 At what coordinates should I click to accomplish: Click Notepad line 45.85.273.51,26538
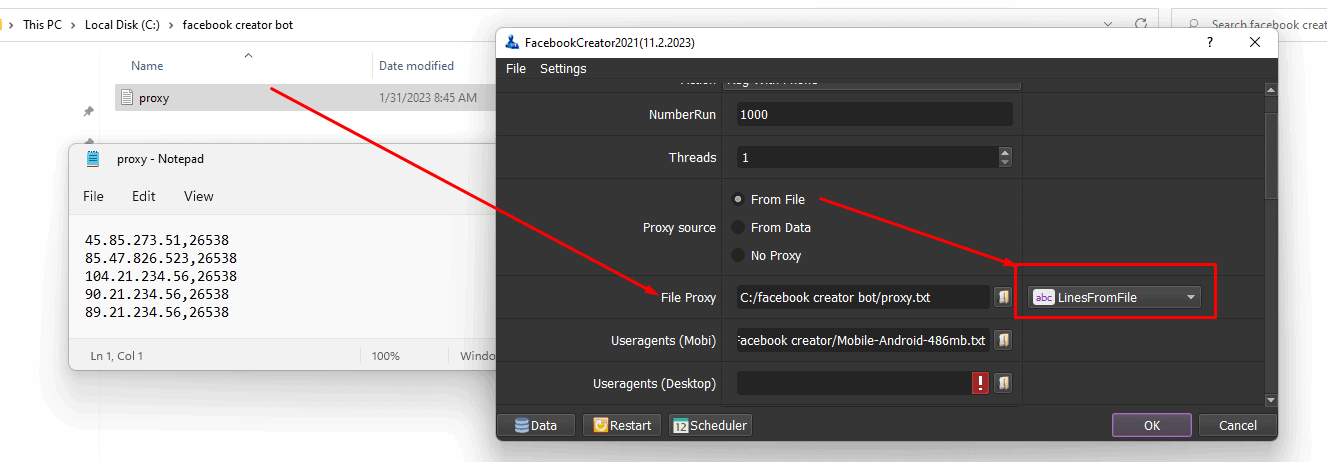coord(157,240)
